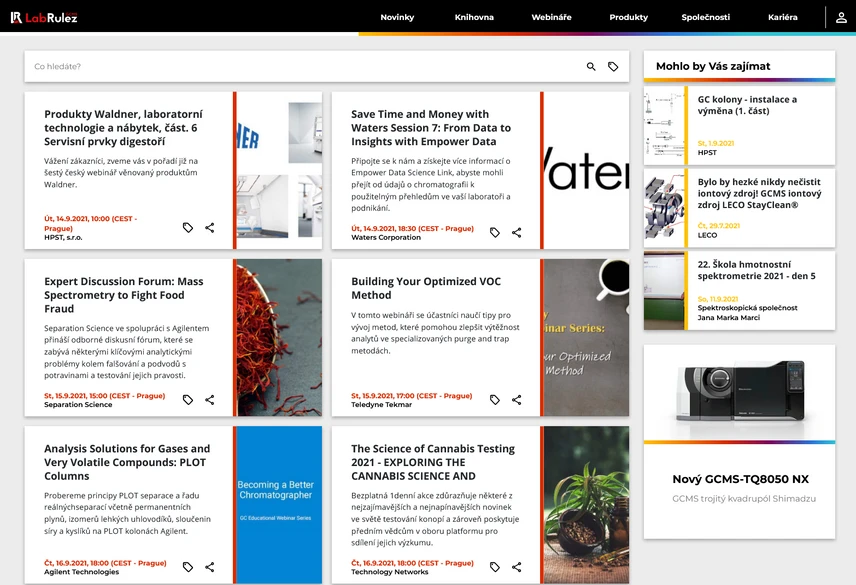
Task: Navigate to Kariéra page
Action: pos(783,17)
